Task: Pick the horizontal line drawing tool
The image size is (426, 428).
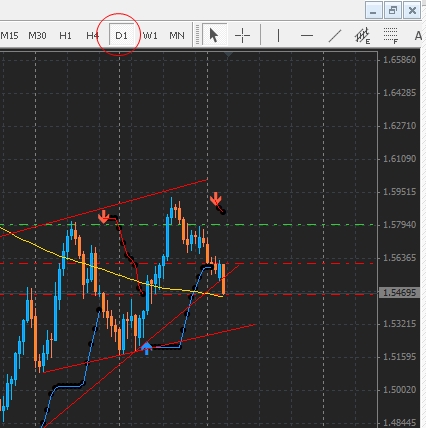Action: [x=307, y=35]
